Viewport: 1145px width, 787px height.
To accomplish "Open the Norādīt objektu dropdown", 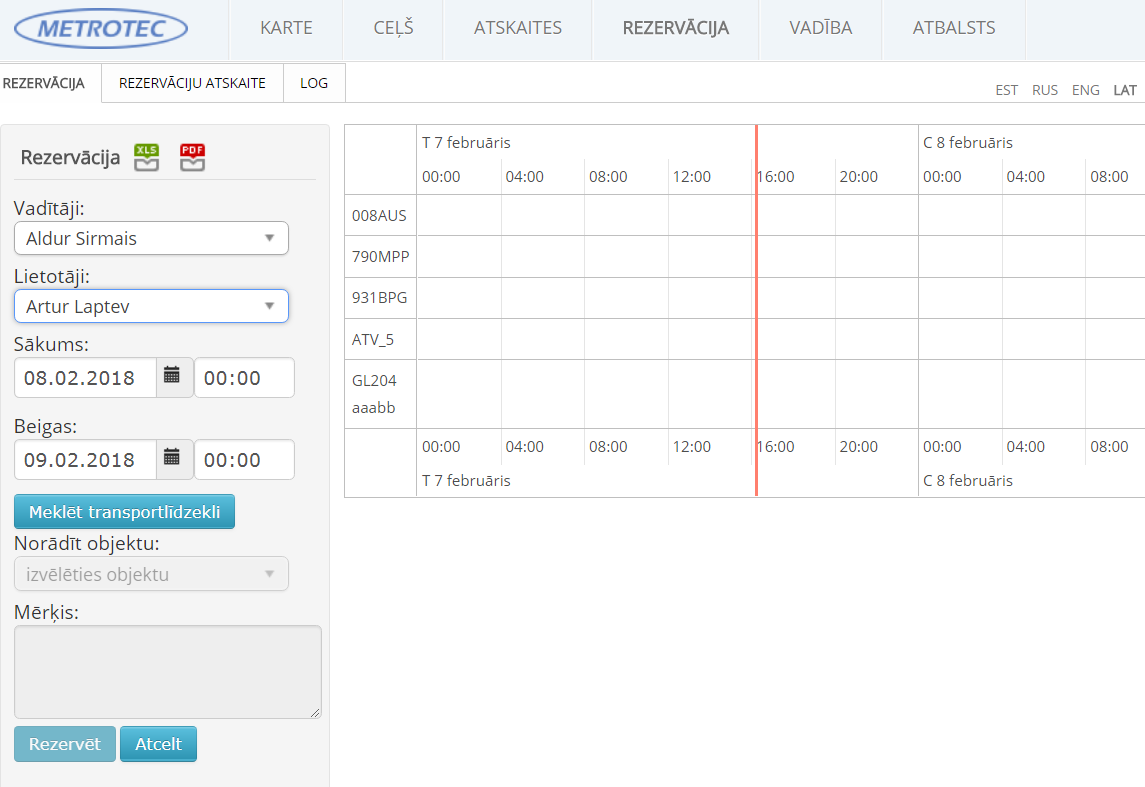I will coord(151,575).
